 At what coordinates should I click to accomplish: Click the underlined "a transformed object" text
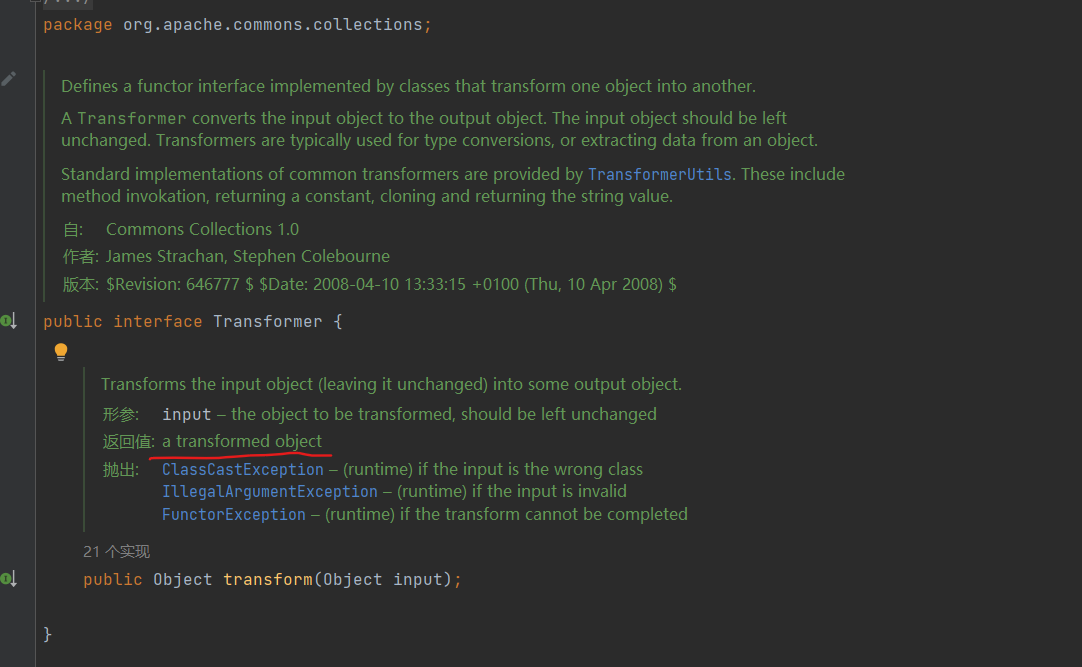242,441
